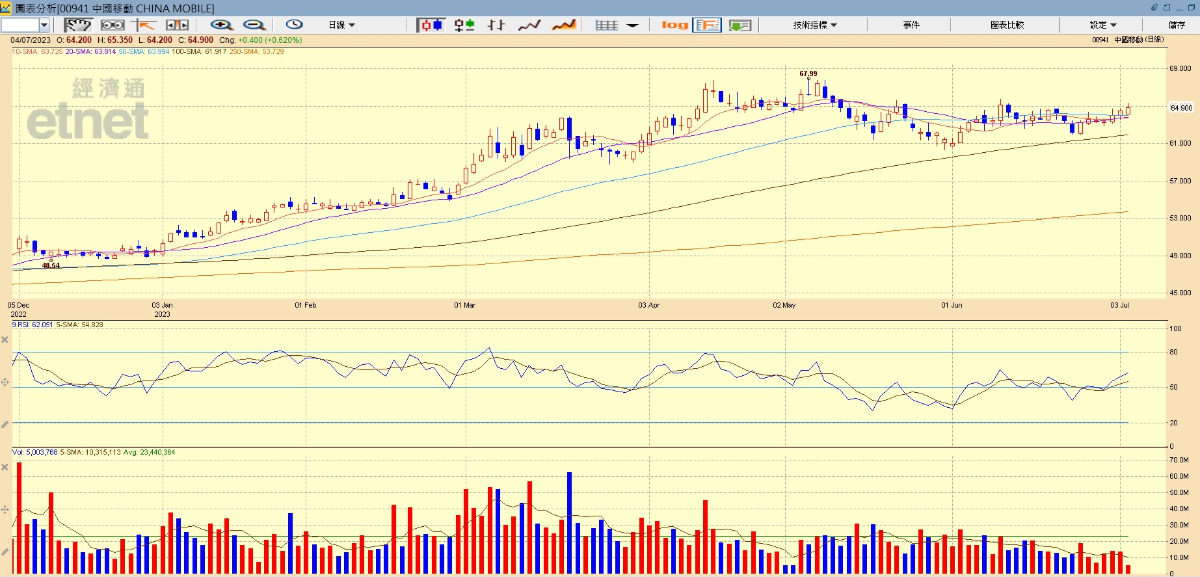
Task: Click the zoom out magnifier icon
Action: click(x=254, y=24)
